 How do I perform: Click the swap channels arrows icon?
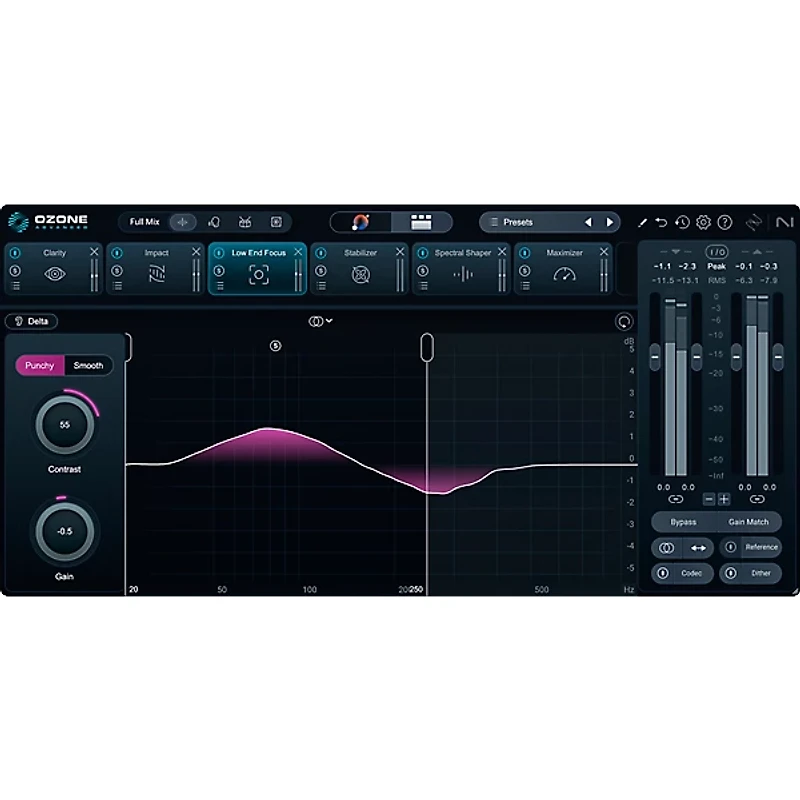pyautogui.click(x=698, y=548)
